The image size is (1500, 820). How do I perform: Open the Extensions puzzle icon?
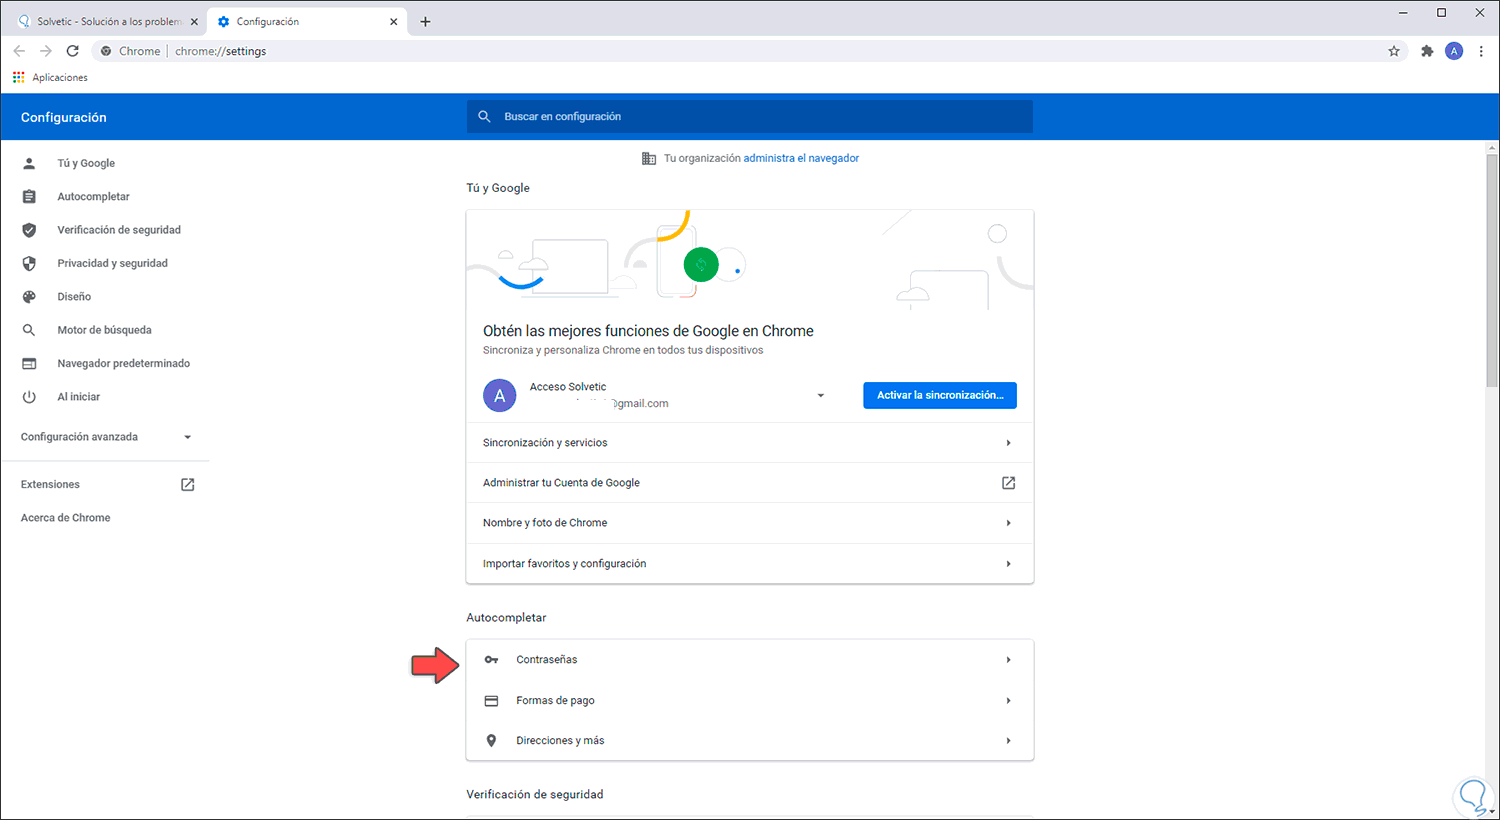pos(1427,51)
